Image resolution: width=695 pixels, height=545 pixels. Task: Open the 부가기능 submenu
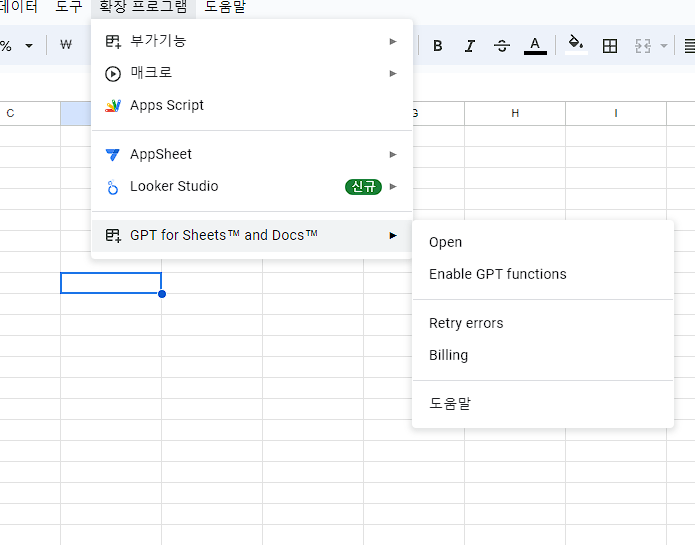252,41
